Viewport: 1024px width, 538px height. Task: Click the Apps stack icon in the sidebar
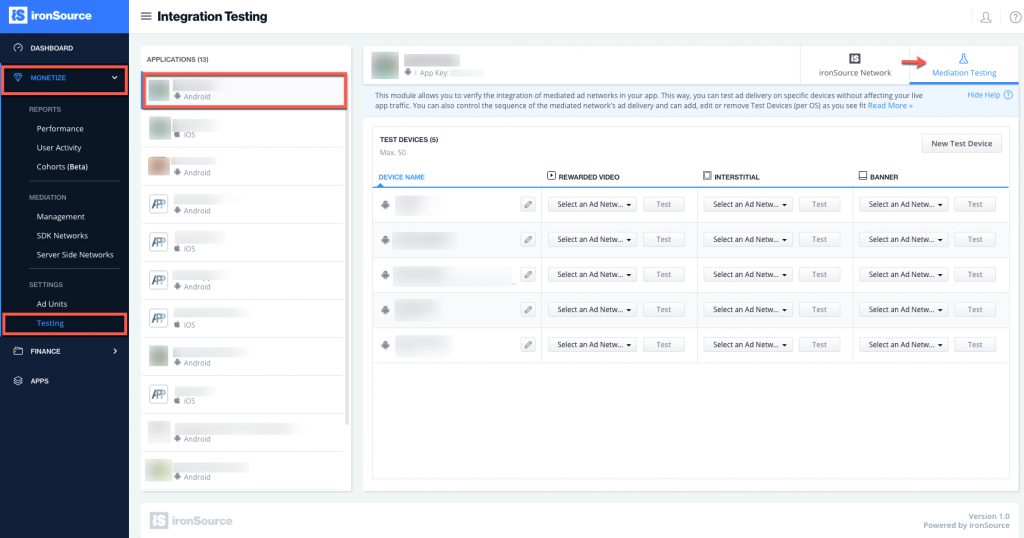point(18,381)
